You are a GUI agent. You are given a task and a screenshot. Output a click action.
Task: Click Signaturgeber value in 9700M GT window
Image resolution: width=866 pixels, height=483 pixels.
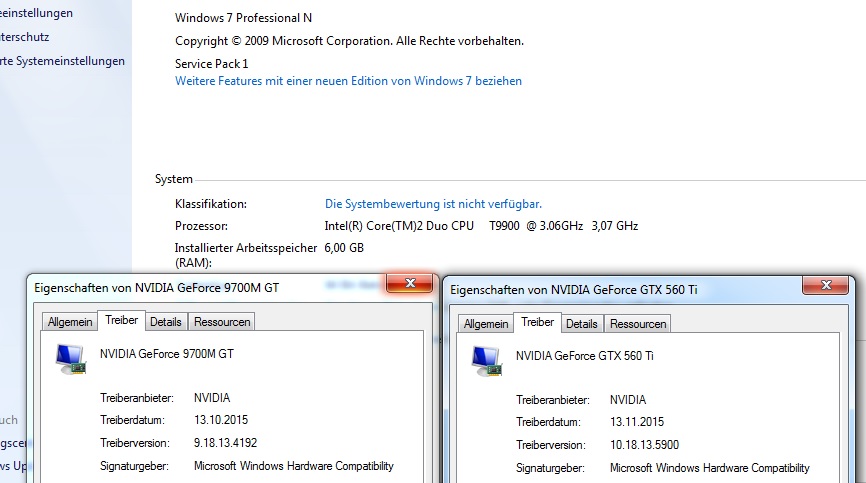pyautogui.click(x=294, y=466)
